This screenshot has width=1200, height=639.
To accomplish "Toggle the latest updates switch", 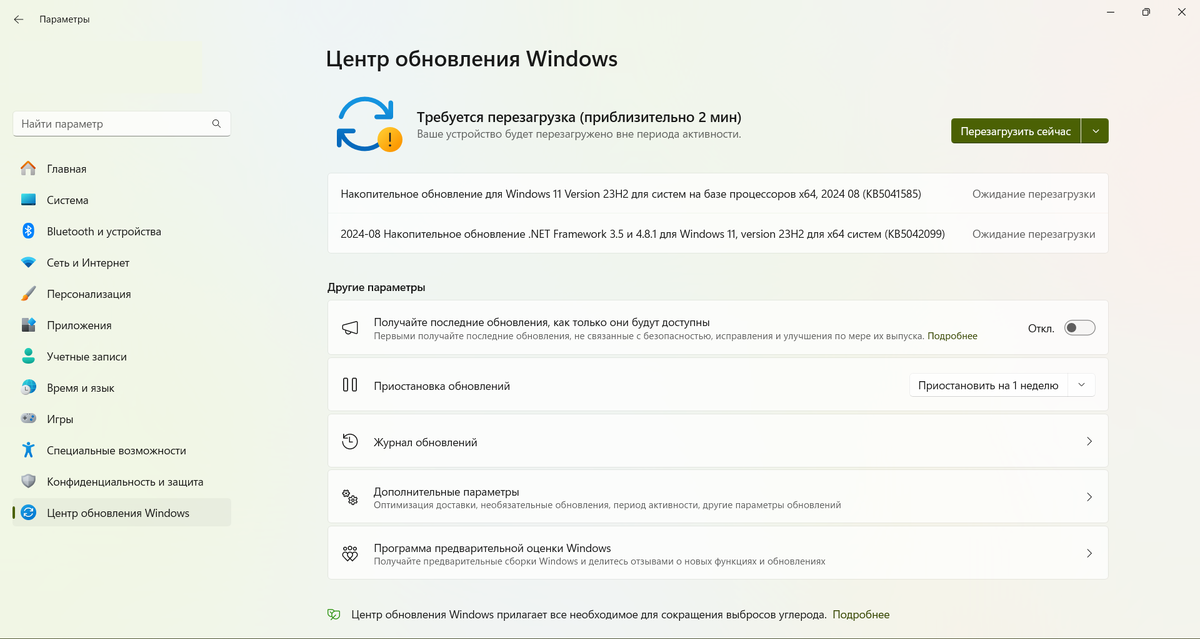I will (1080, 328).
